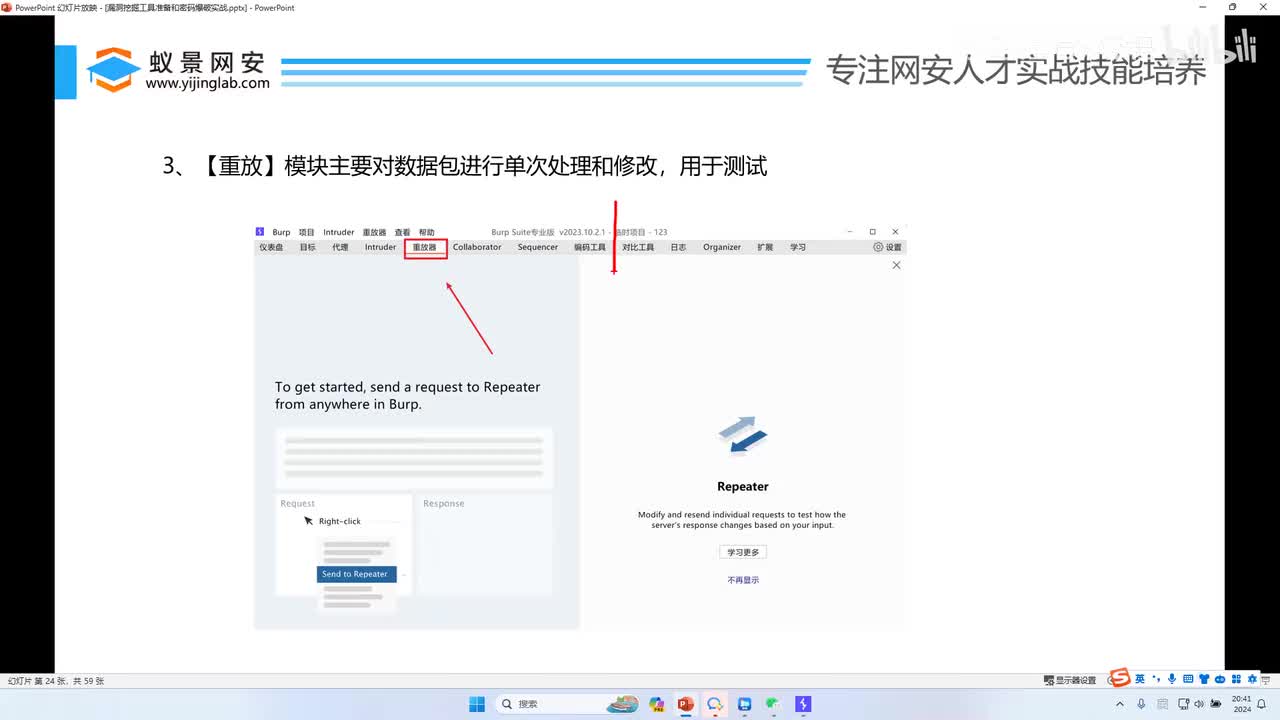
Task: Open the blue monitor app on taskbar
Action: pos(745,704)
